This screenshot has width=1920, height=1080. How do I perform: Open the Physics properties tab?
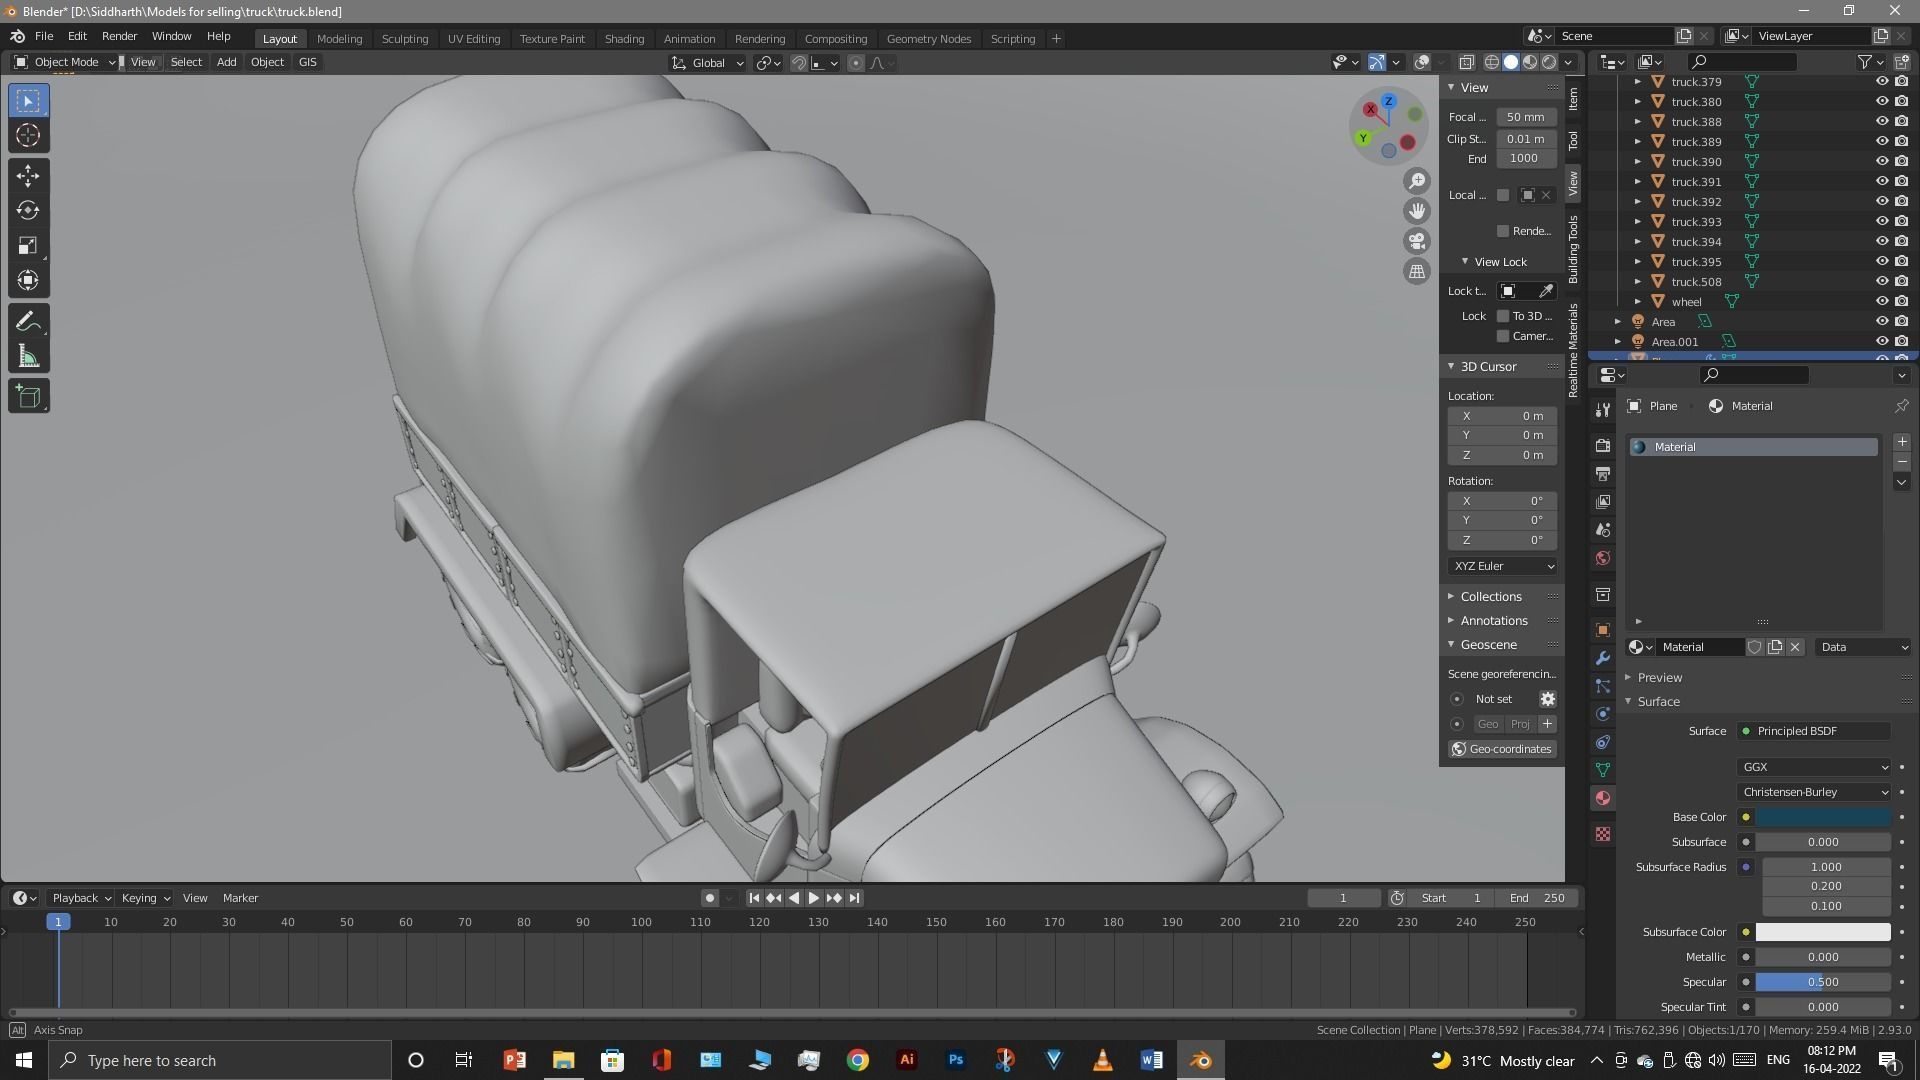pyautogui.click(x=1603, y=714)
